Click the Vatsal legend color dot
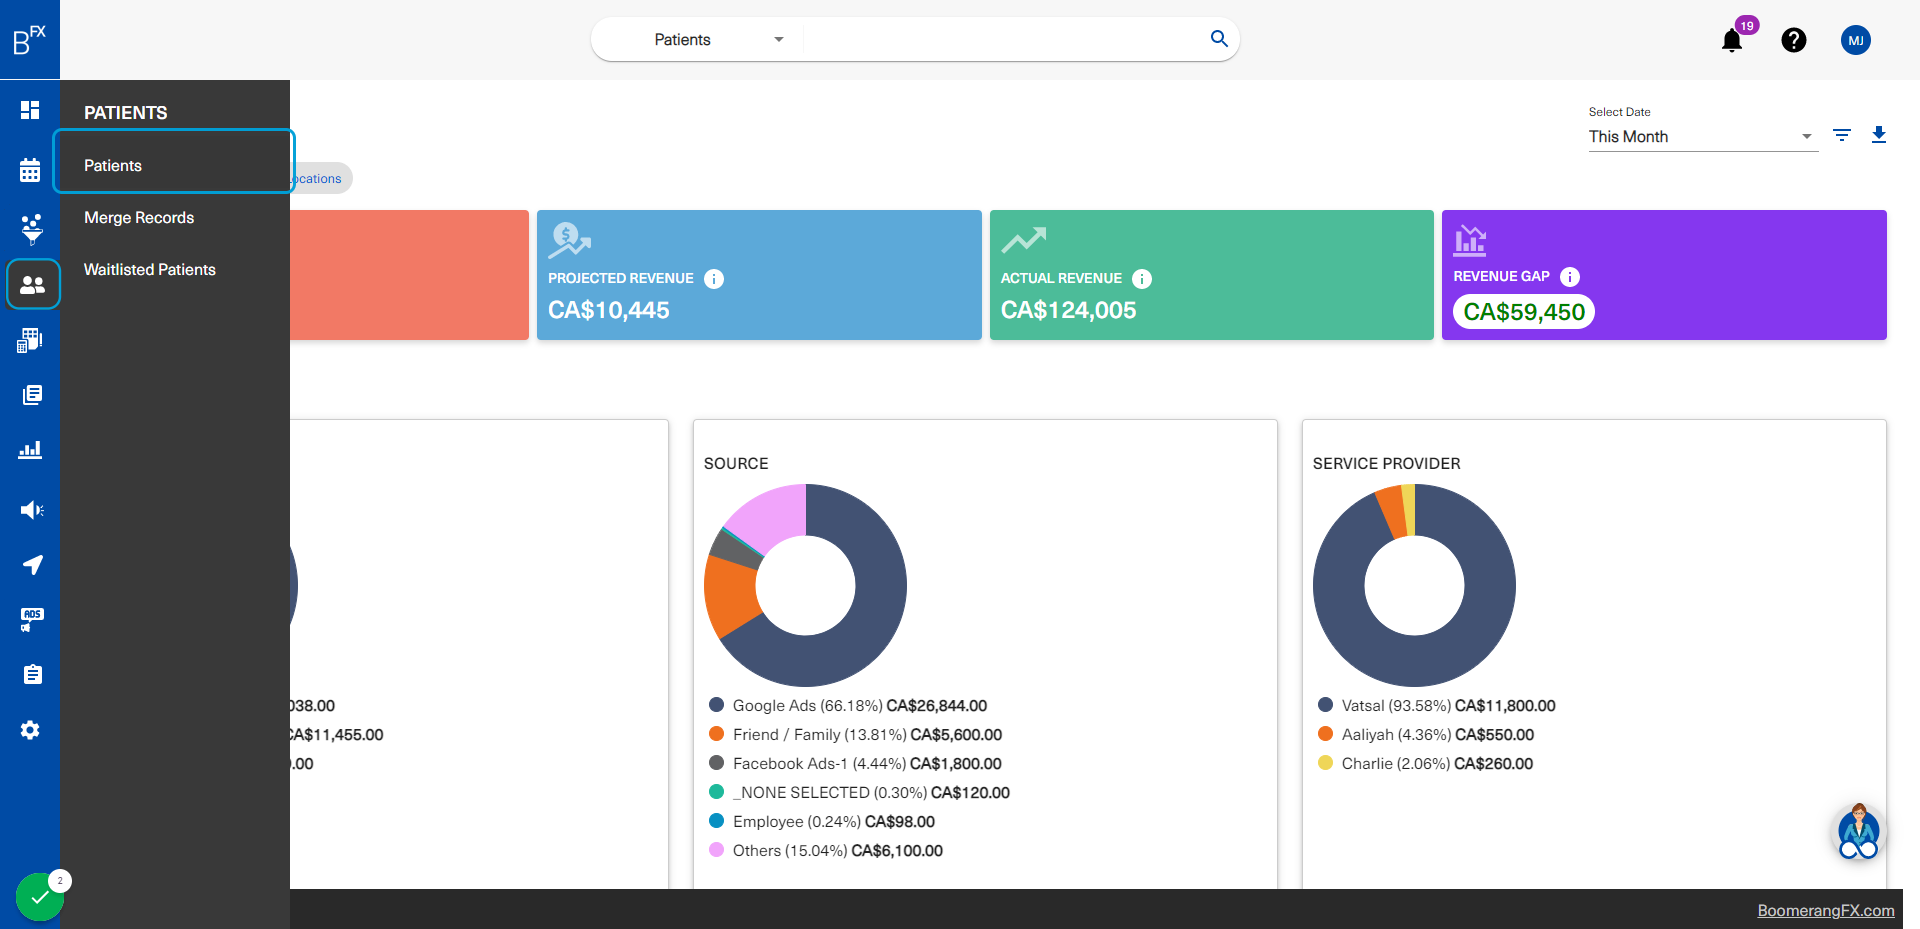Image resolution: width=1920 pixels, height=929 pixels. pos(1325,705)
